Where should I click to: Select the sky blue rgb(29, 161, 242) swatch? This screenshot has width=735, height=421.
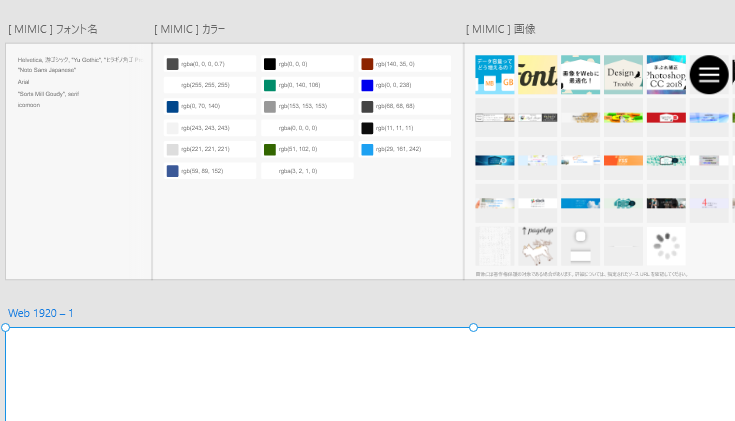tap(367, 149)
